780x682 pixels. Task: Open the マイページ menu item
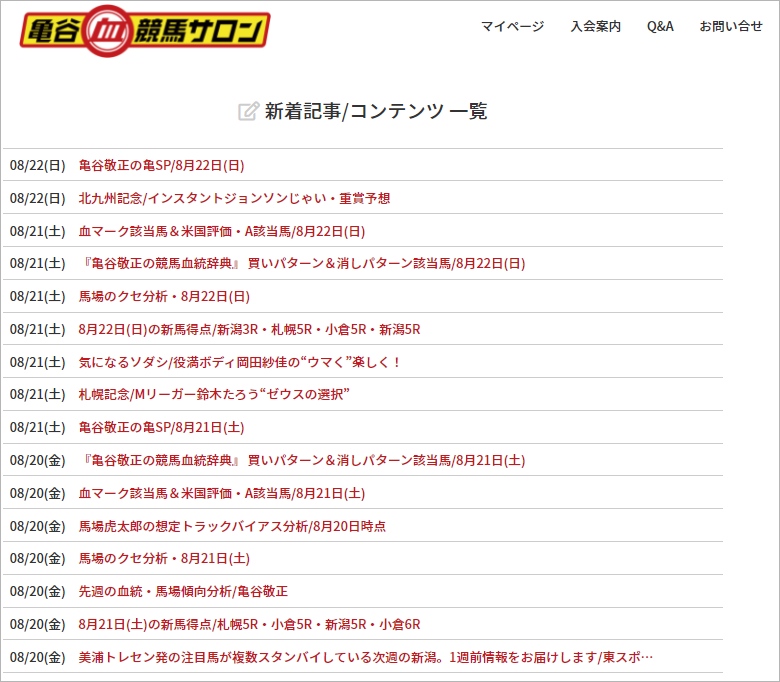coord(512,26)
